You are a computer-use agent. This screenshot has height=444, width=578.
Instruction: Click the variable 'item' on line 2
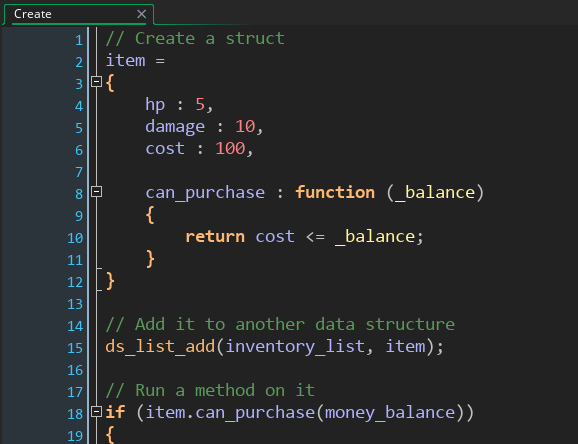(125, 60)
